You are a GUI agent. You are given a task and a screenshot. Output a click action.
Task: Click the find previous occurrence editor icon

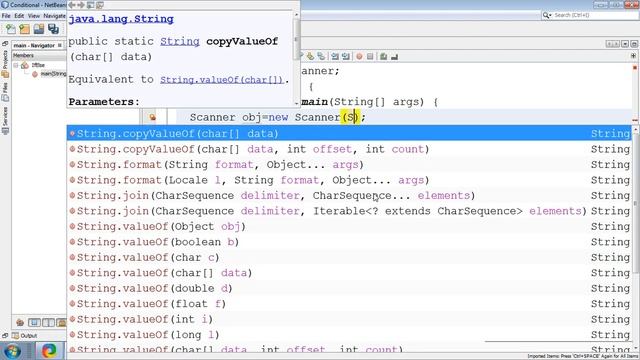click(x=310, y=56)
